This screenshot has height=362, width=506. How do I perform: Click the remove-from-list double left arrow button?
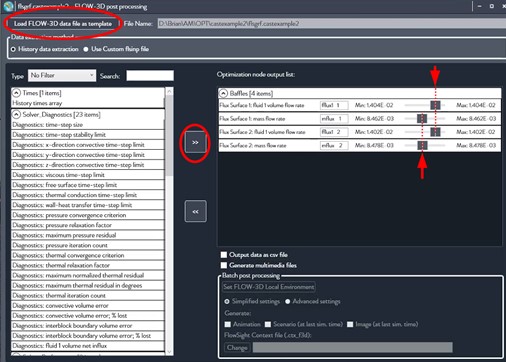(195, 211)
